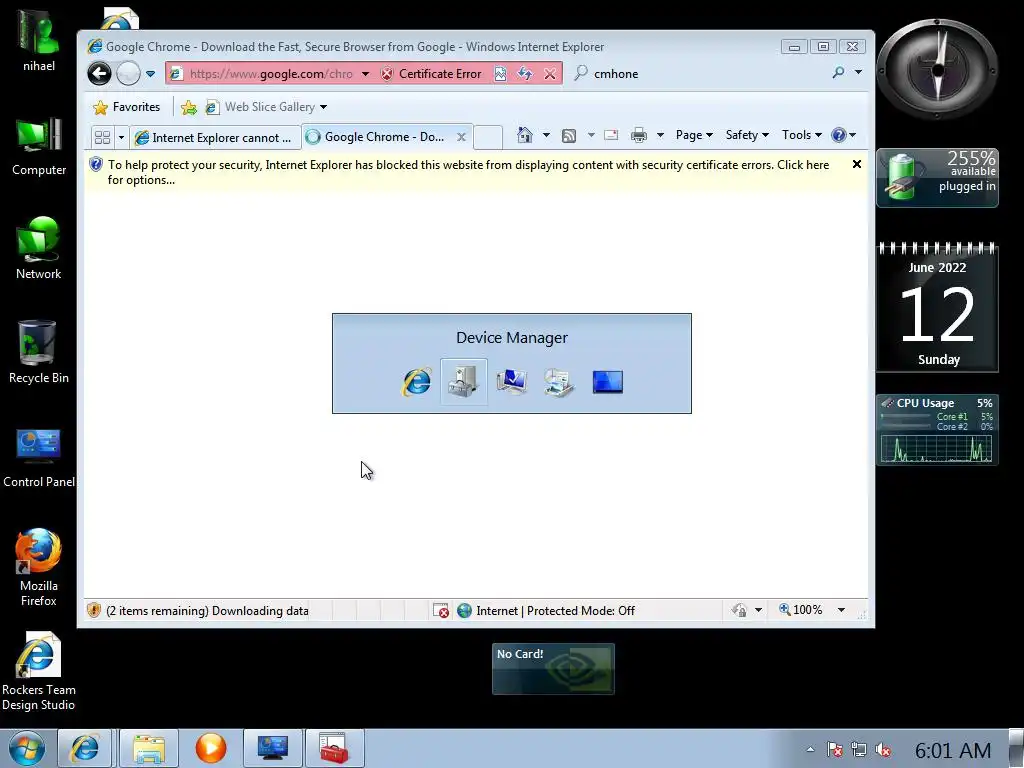Open the Tools menu
The height and width of the screenshot is (768, 1024).
(801, 135)
